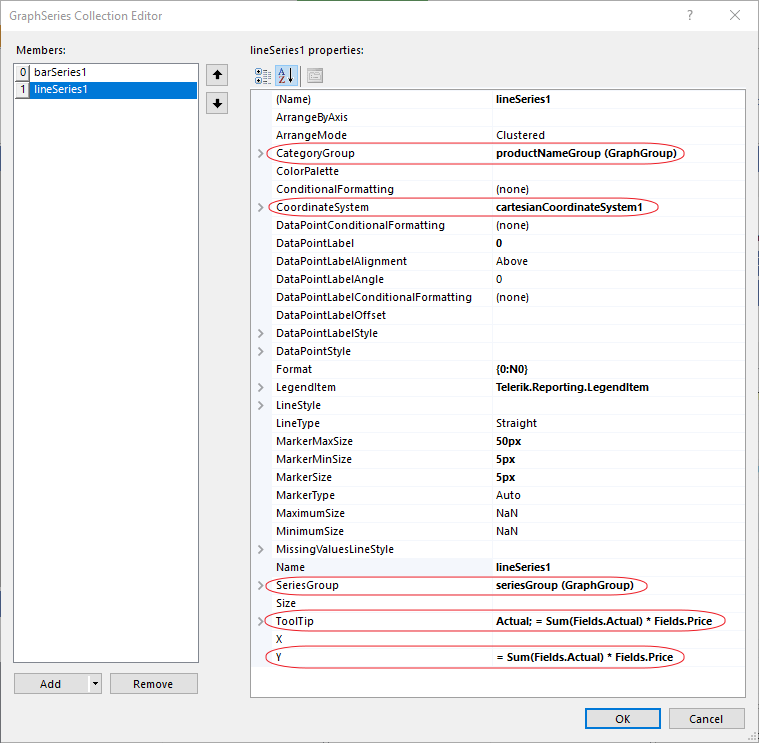This screenshot has width=759, height=743.
Task: Select lineSeries1 in the Members list
Action: 61,90
